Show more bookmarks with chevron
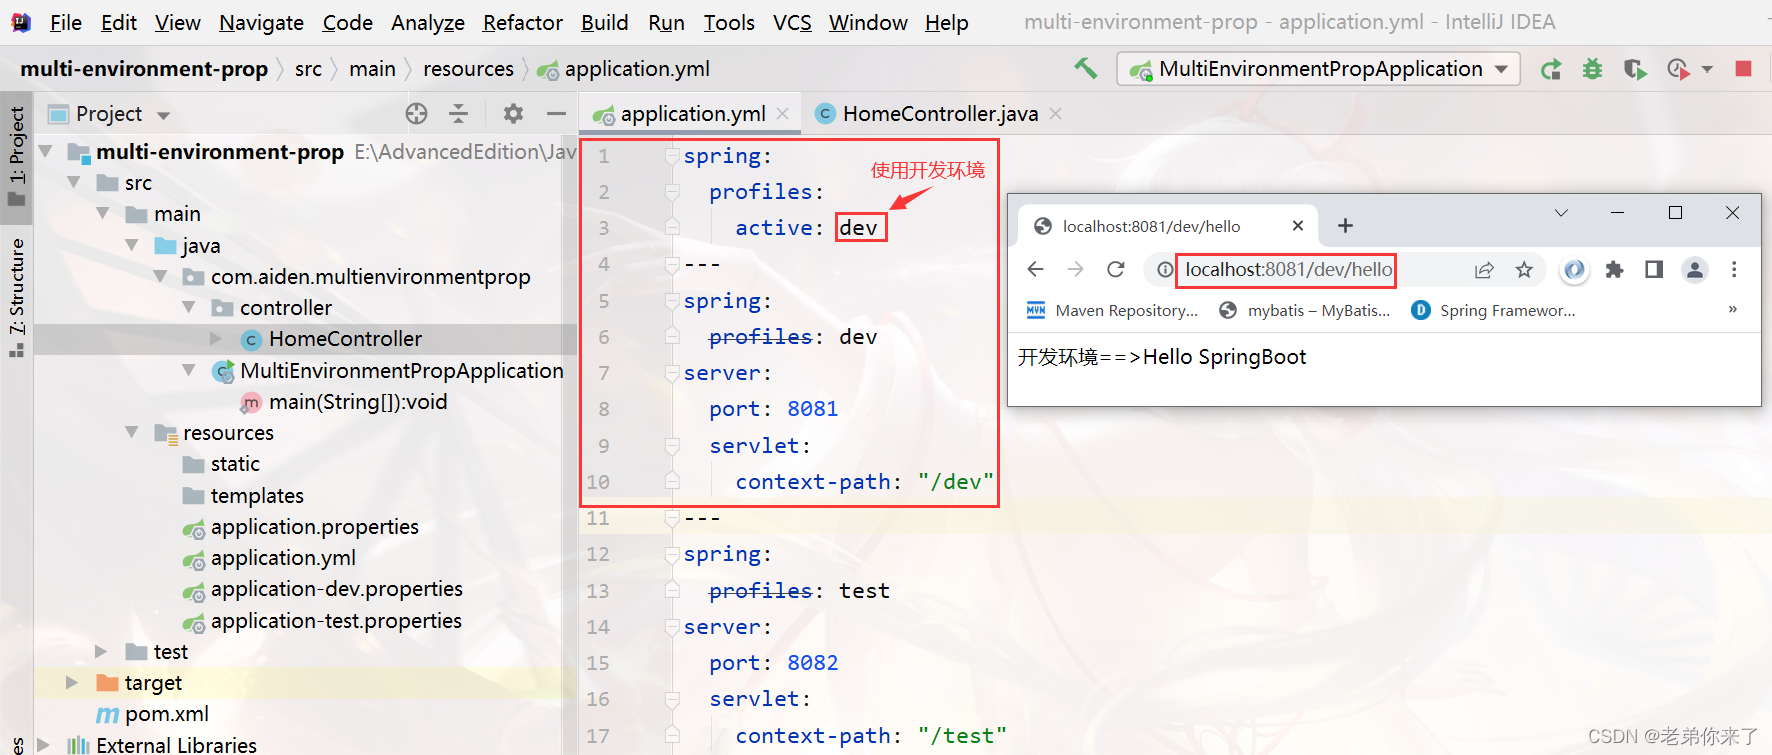1772x755 pixels. (1733, 309)
